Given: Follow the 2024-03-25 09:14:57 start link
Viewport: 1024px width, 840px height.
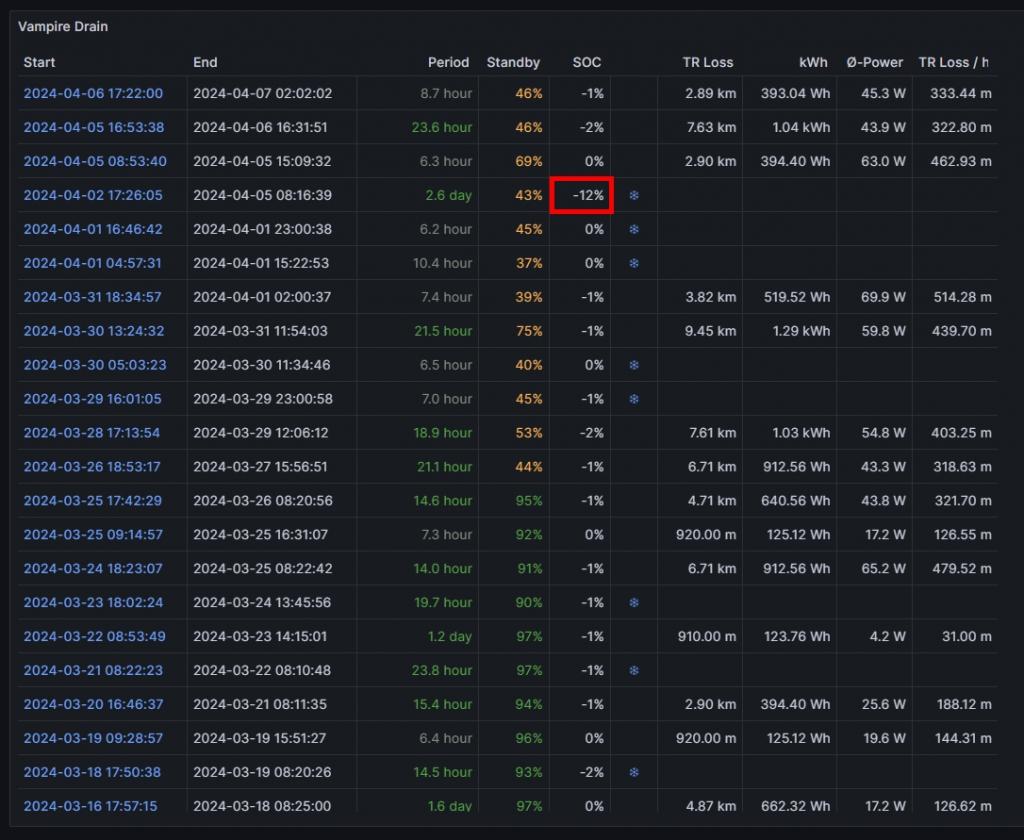Looking at the screenshot, I should [93, 535].
